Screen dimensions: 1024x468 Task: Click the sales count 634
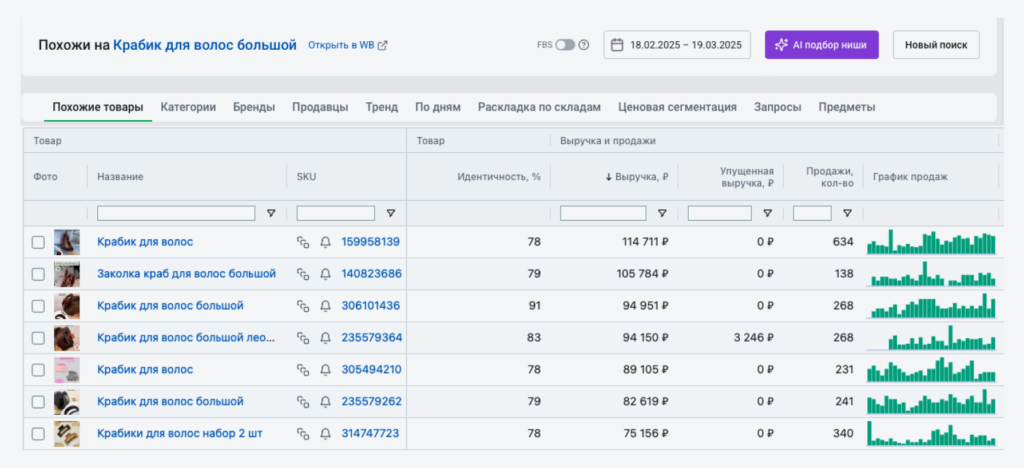(843, 242)
